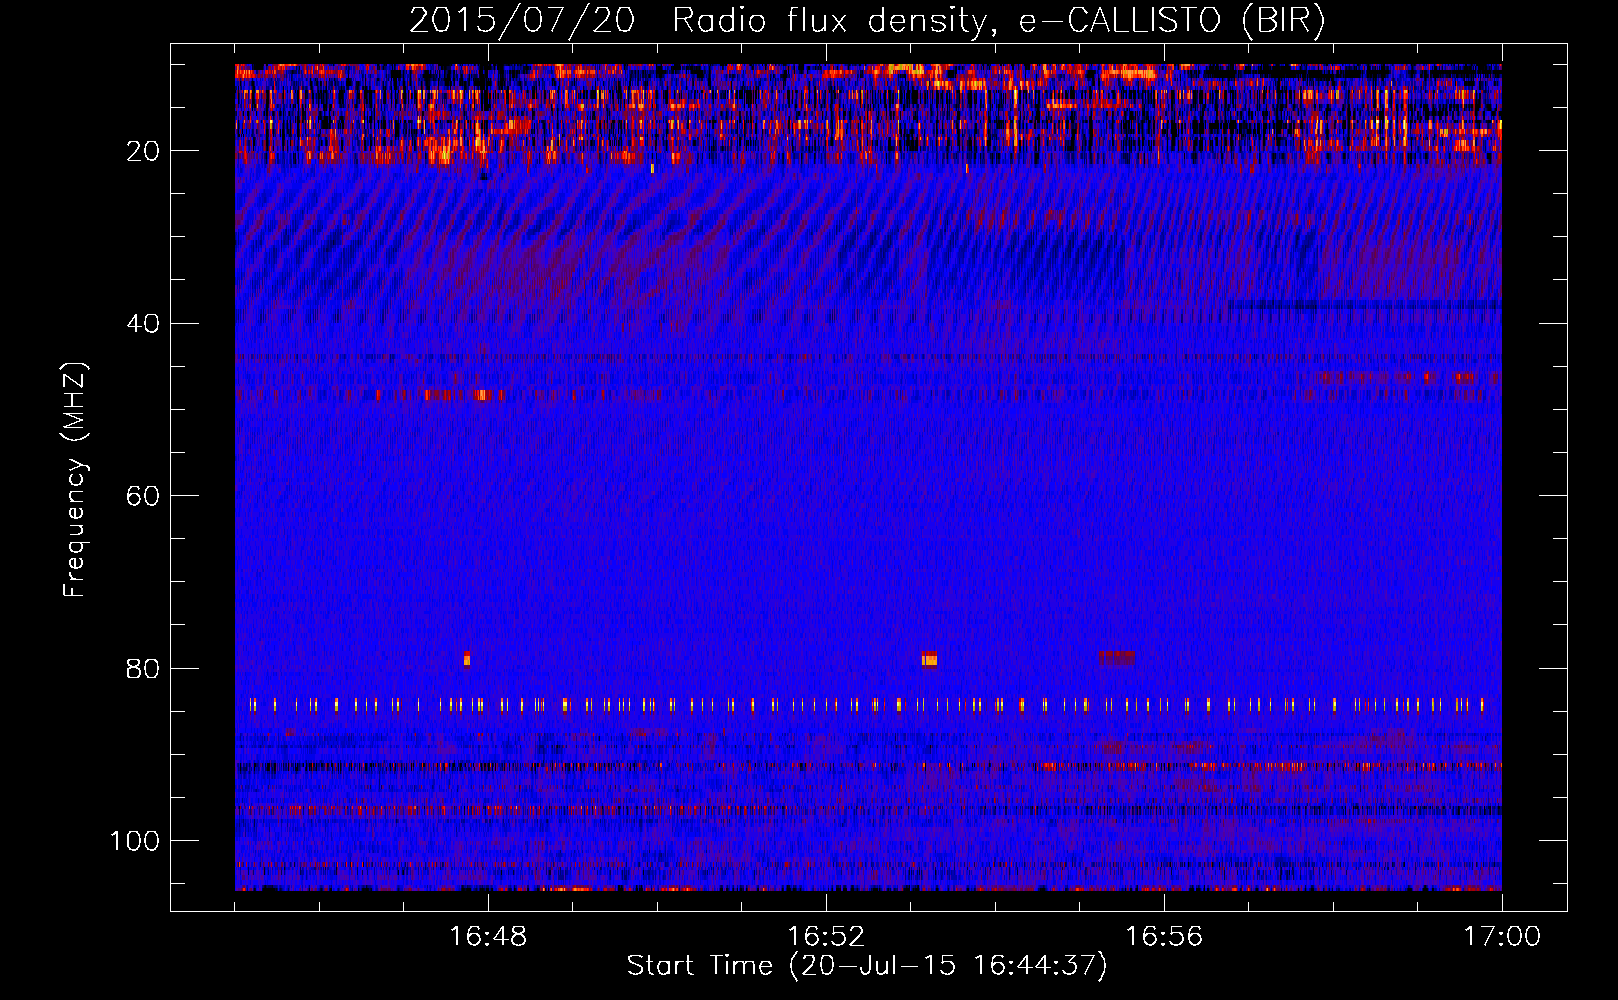The width and height of the screenshot is (1618, 1000).
Task: Click the "16:52" time tick label
Action: [826, 936]
